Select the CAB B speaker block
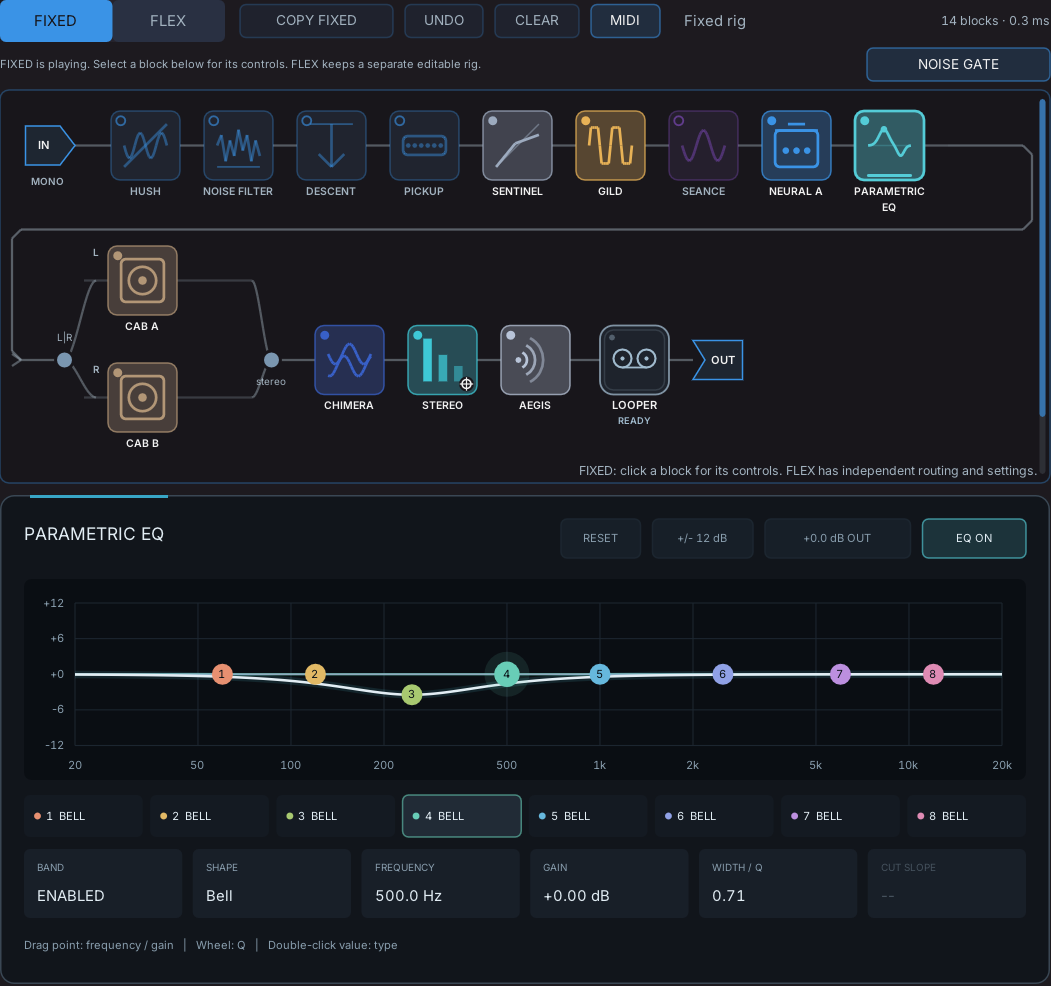 tap(142, 397)
